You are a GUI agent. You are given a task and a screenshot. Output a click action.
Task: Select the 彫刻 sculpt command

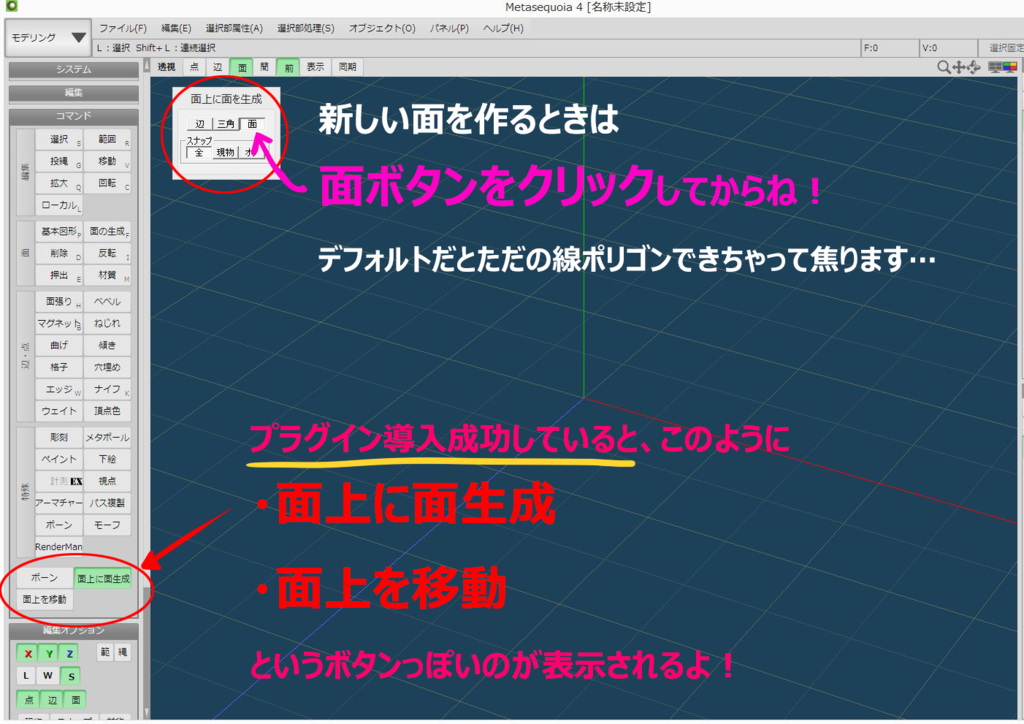click(x=59, y=437)
